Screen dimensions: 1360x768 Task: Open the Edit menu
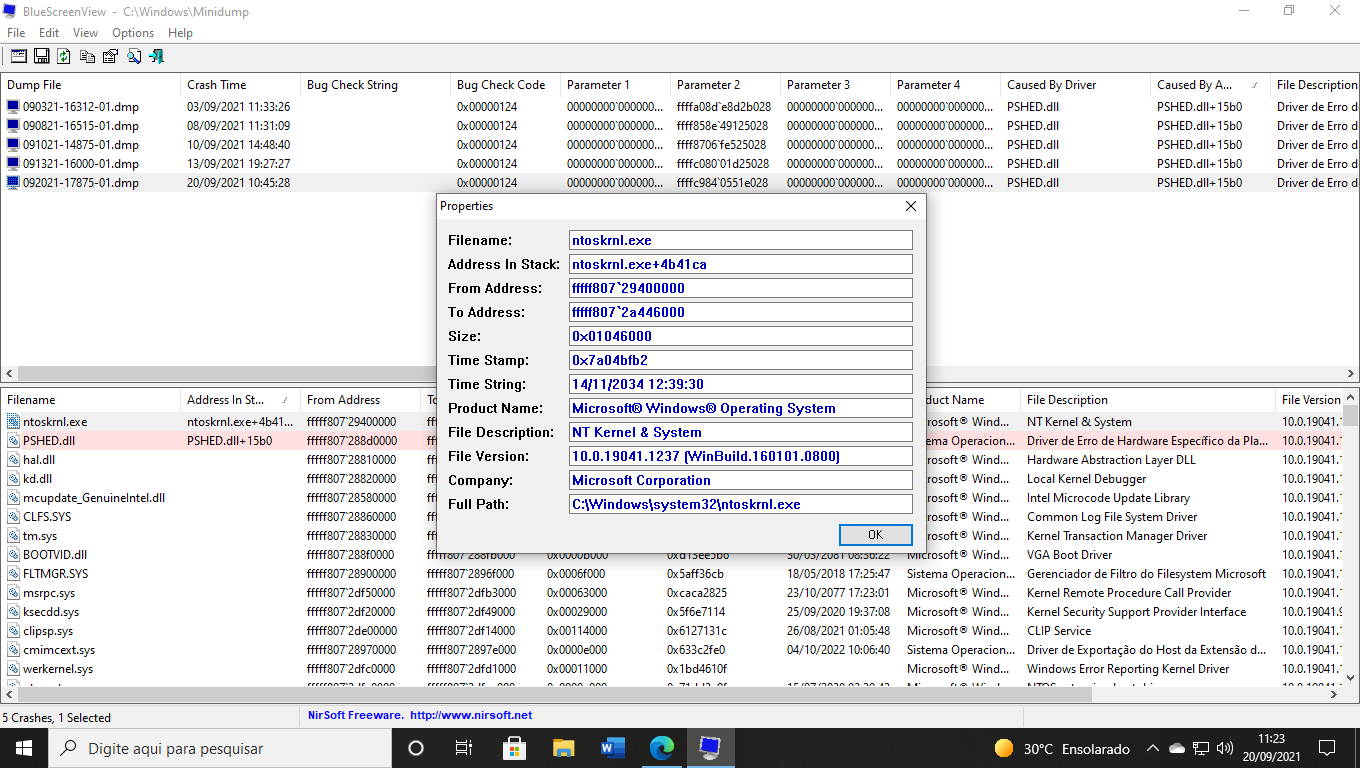tap(49, 33)
